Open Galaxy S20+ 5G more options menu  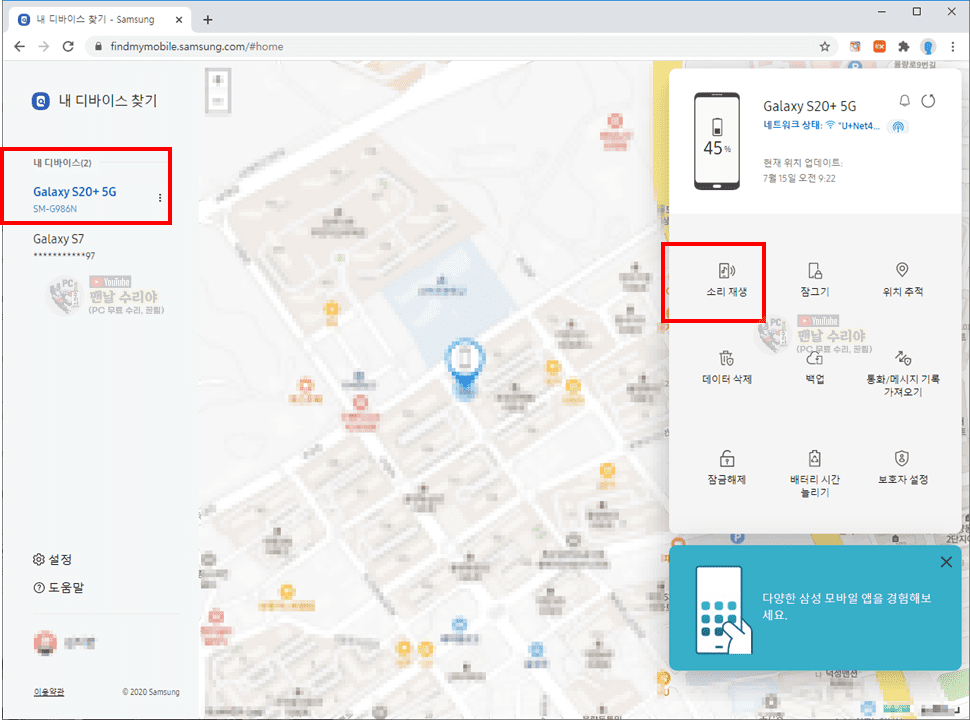160,198
